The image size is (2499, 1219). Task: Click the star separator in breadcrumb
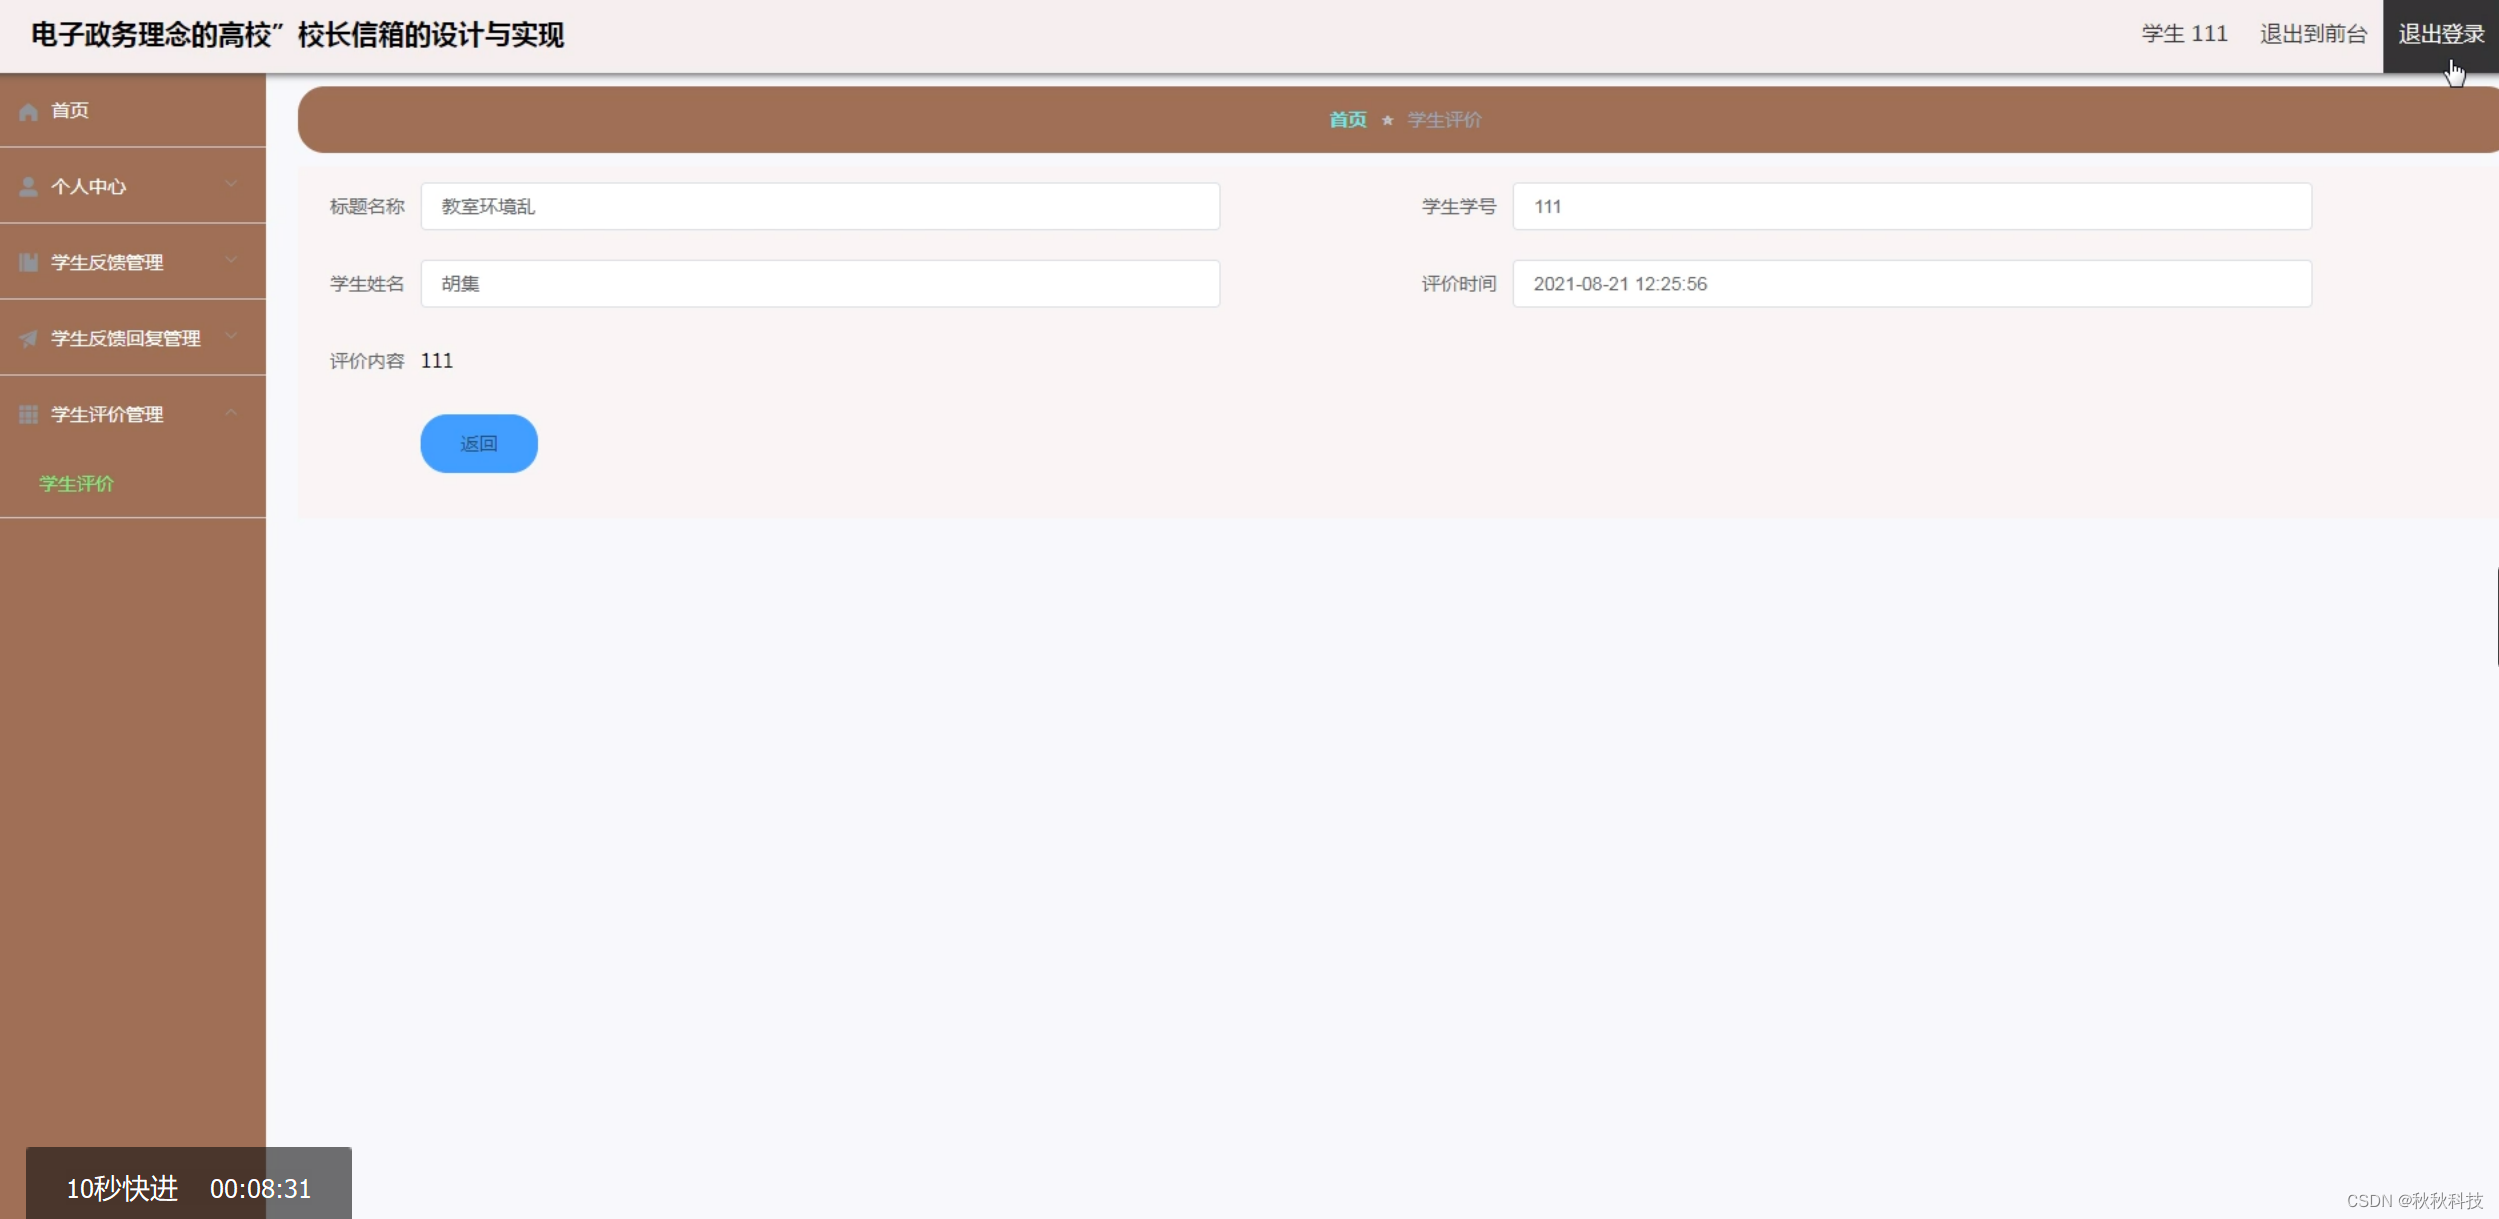point(1387,121)
